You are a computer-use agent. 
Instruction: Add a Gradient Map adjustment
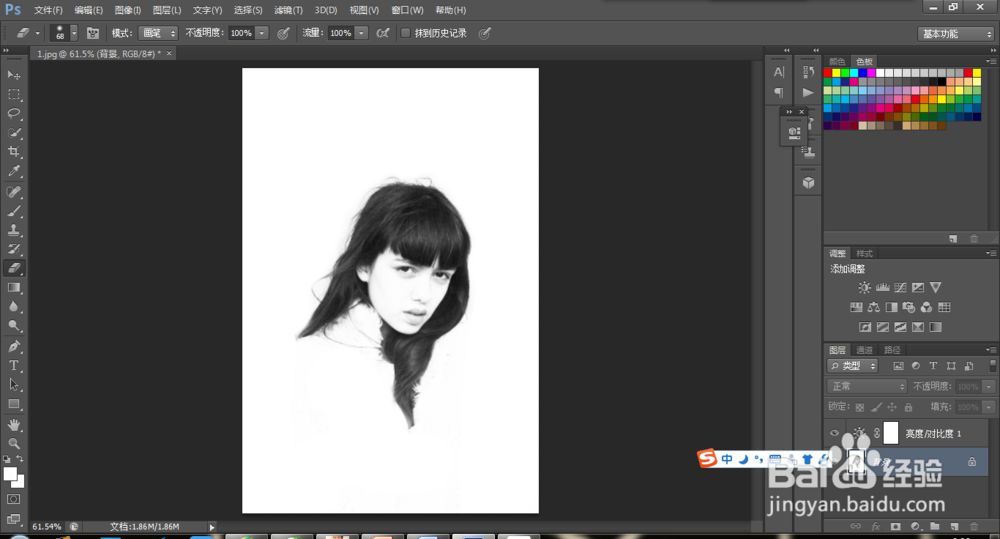(x=936, y=327)
